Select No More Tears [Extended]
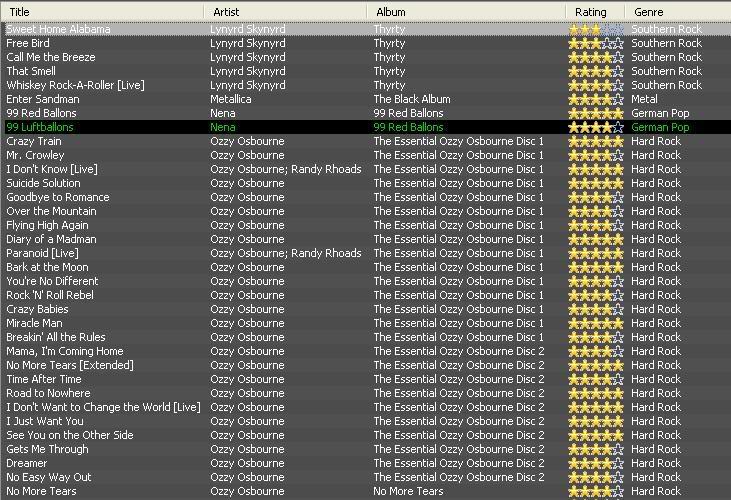This screenshot has width=731, height=500. (70, 365)
